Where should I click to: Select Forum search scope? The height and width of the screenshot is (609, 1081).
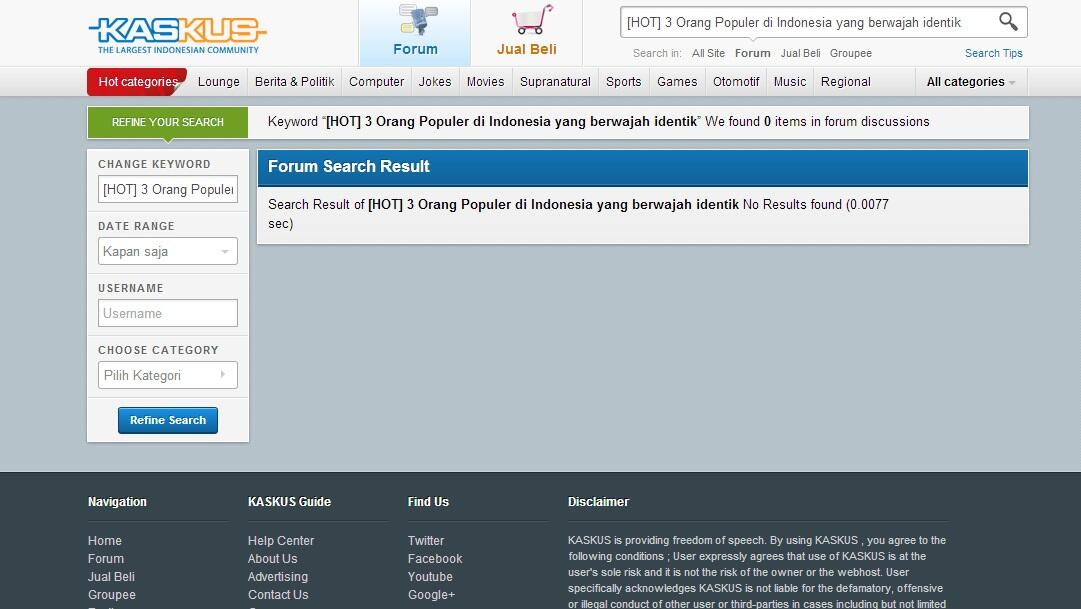tap(752, 53)
